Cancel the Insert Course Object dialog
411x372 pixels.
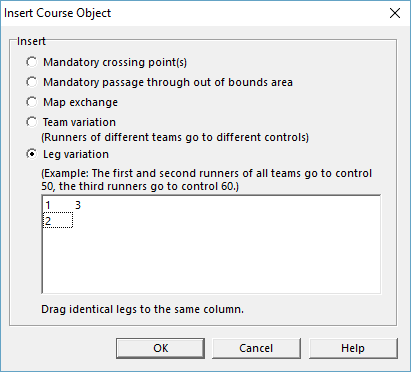tap(256, 348)
